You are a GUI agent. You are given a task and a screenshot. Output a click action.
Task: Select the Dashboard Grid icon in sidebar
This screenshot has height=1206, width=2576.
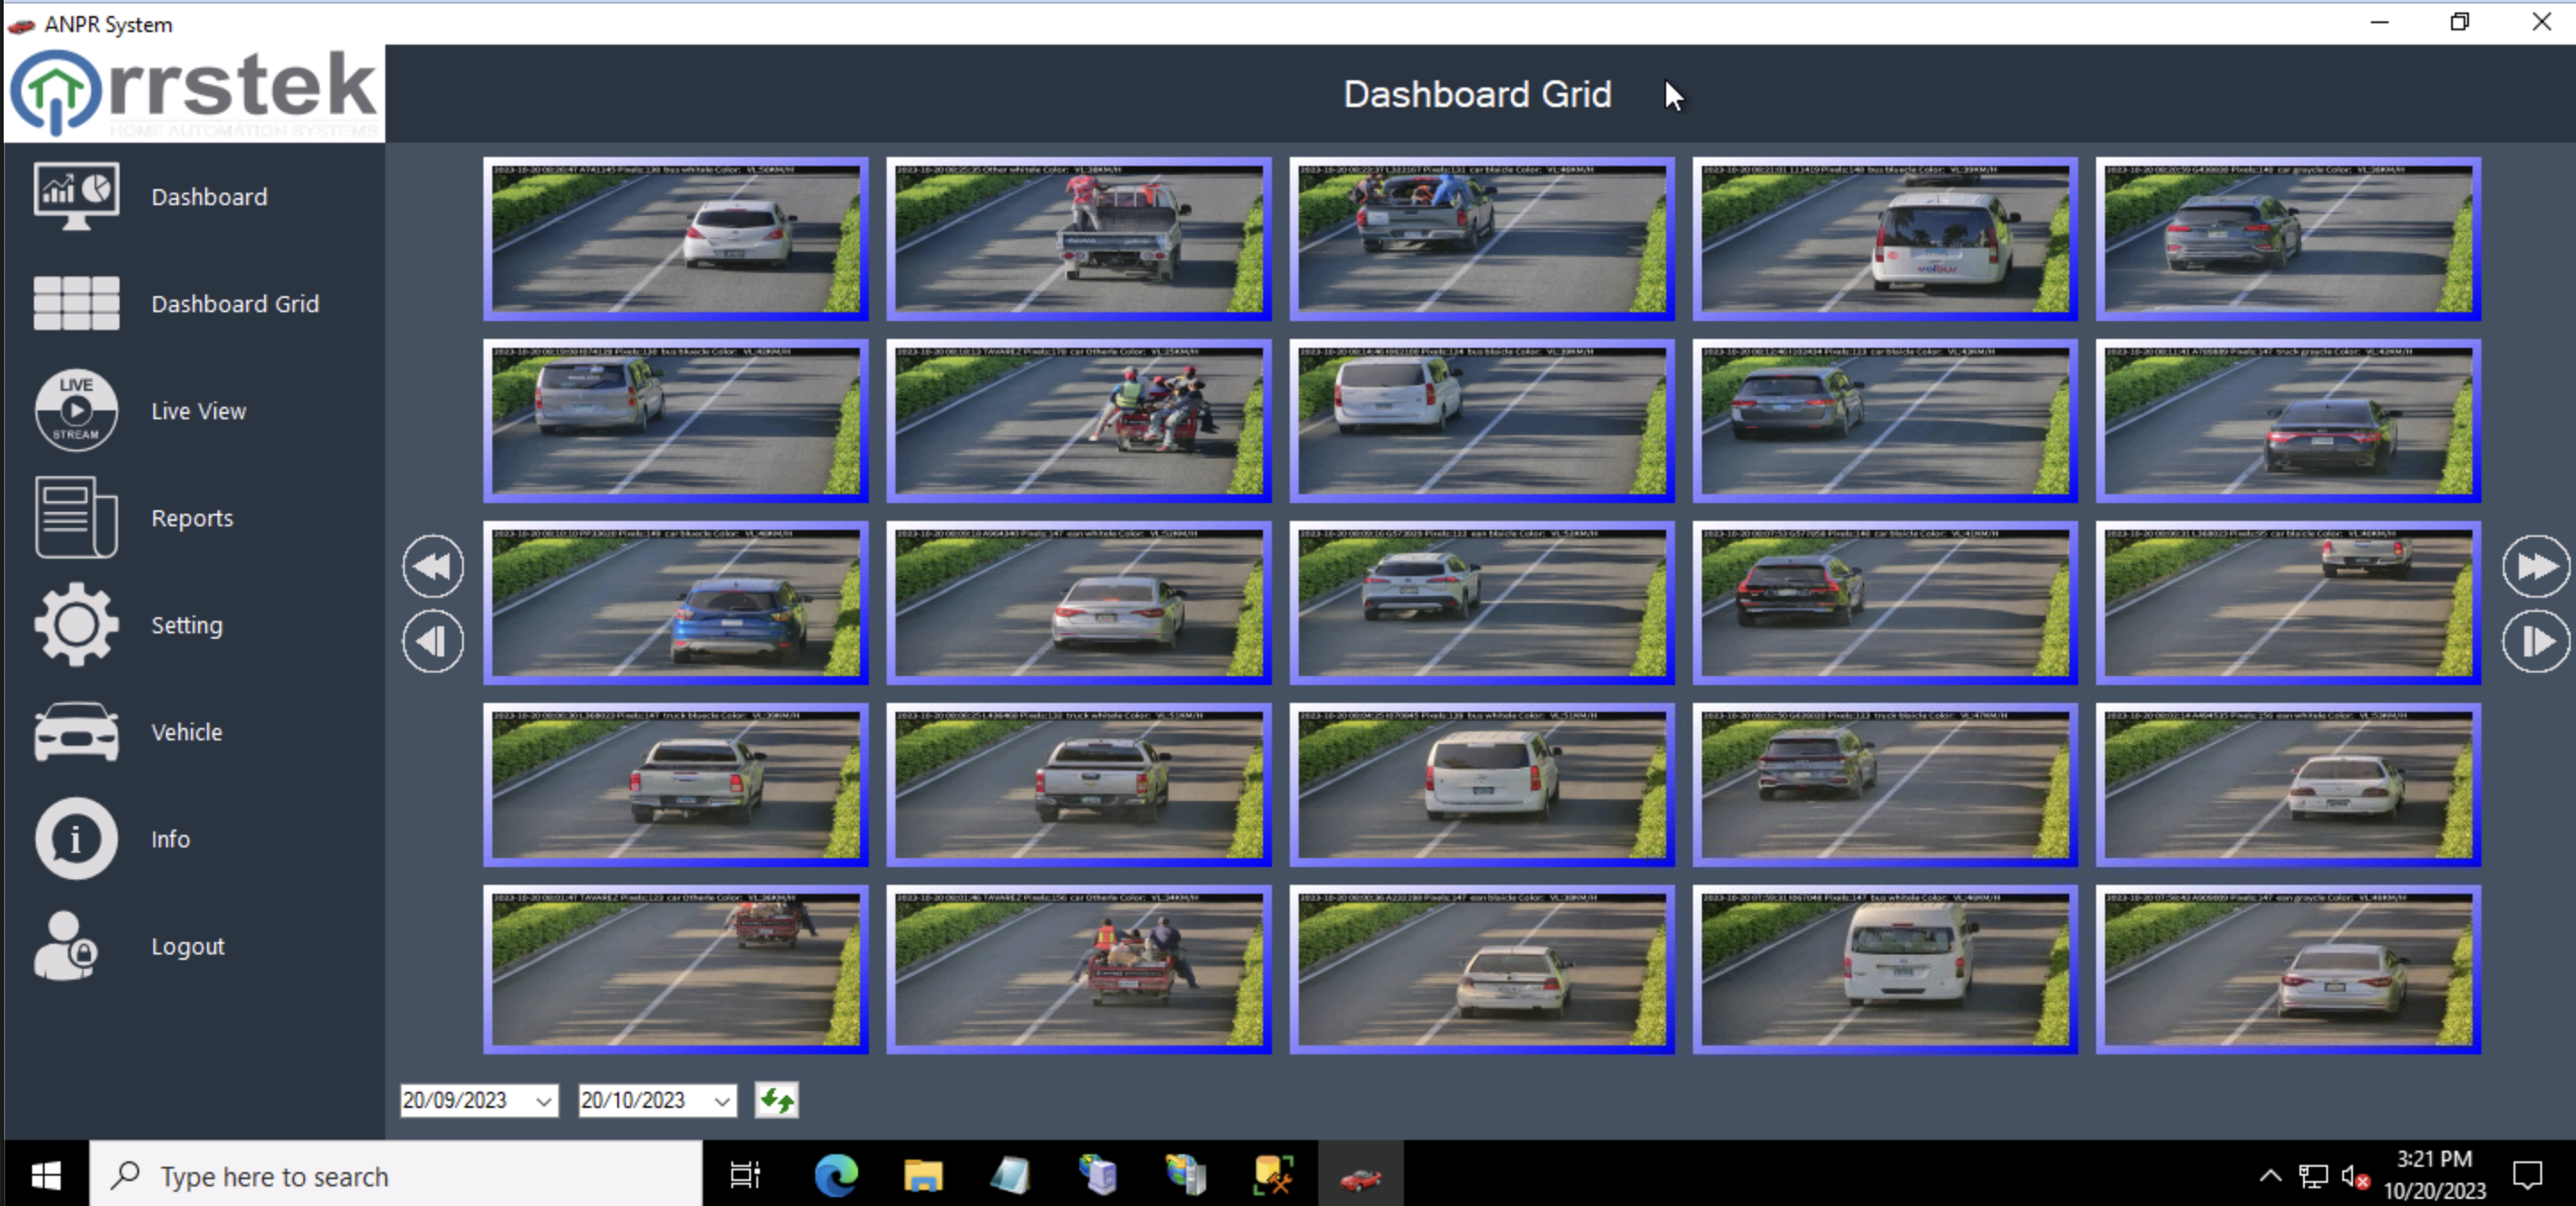pos(76,303)
